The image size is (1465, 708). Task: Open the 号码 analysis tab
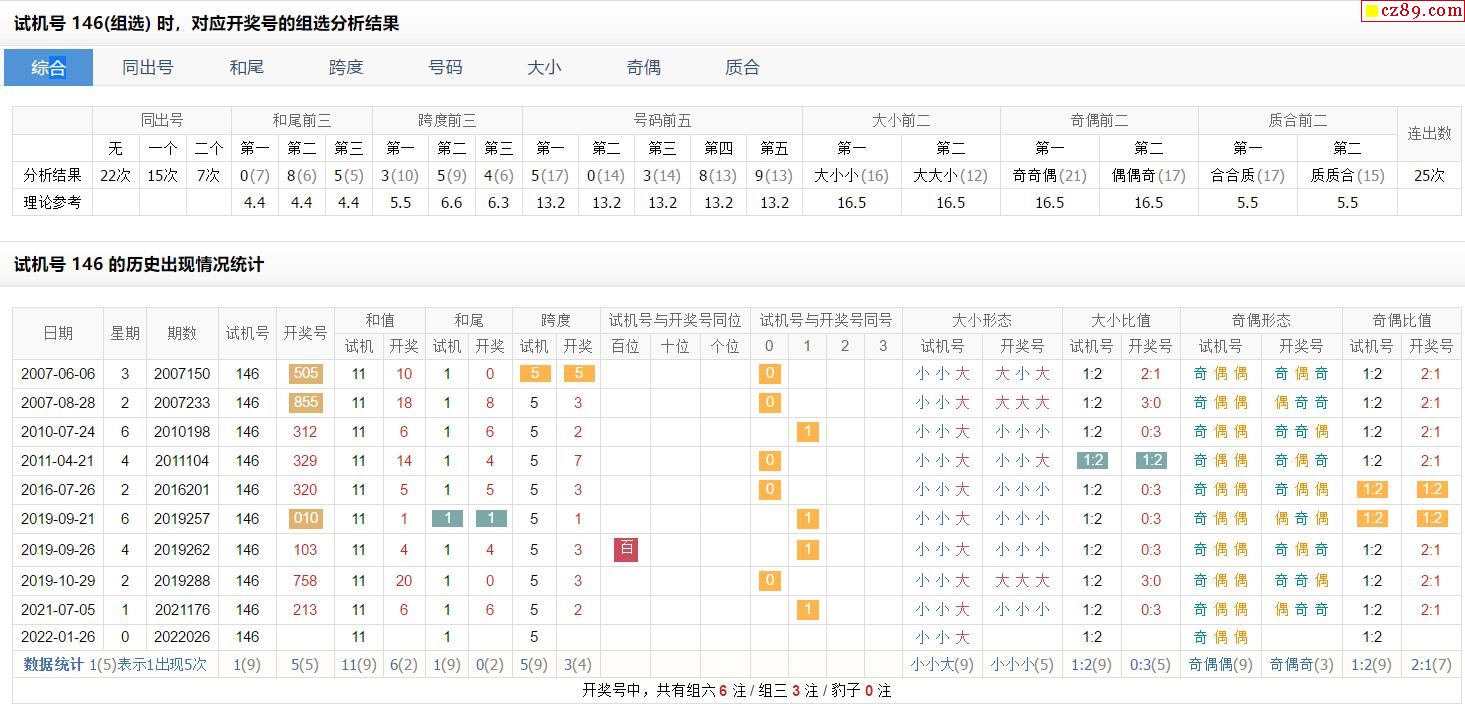tap(445, 68)
